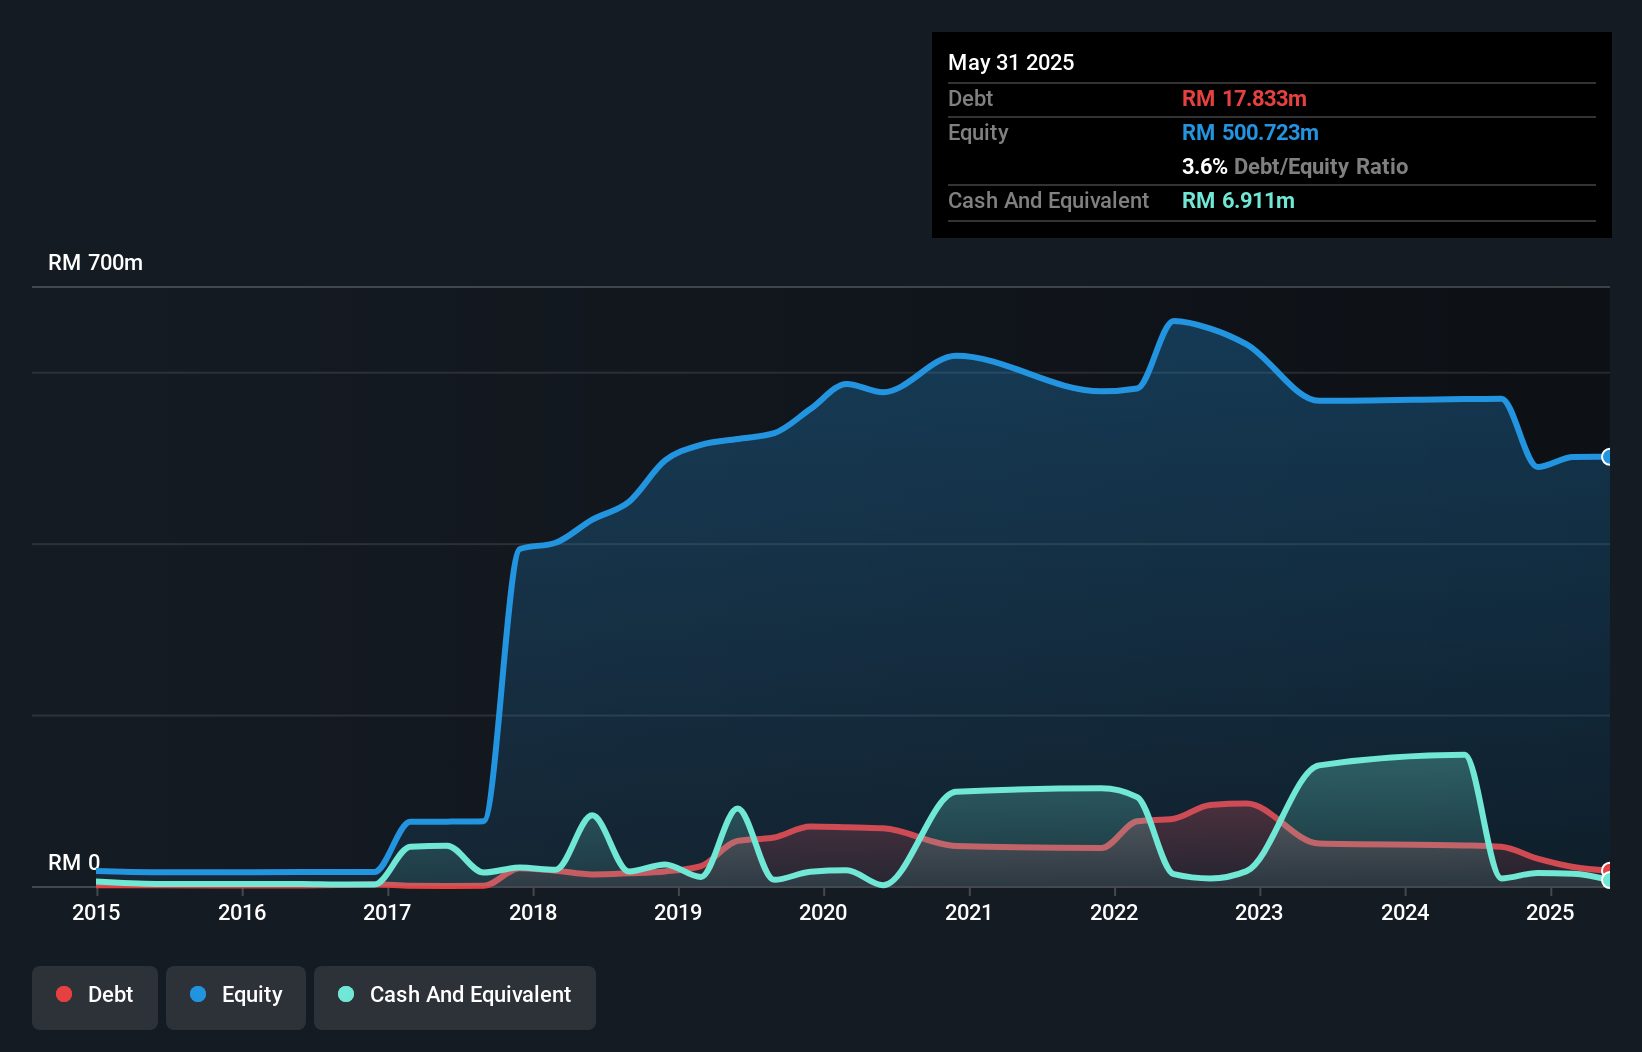
Task: Click the RM 17.833m Debt value
Action: 1244,98
